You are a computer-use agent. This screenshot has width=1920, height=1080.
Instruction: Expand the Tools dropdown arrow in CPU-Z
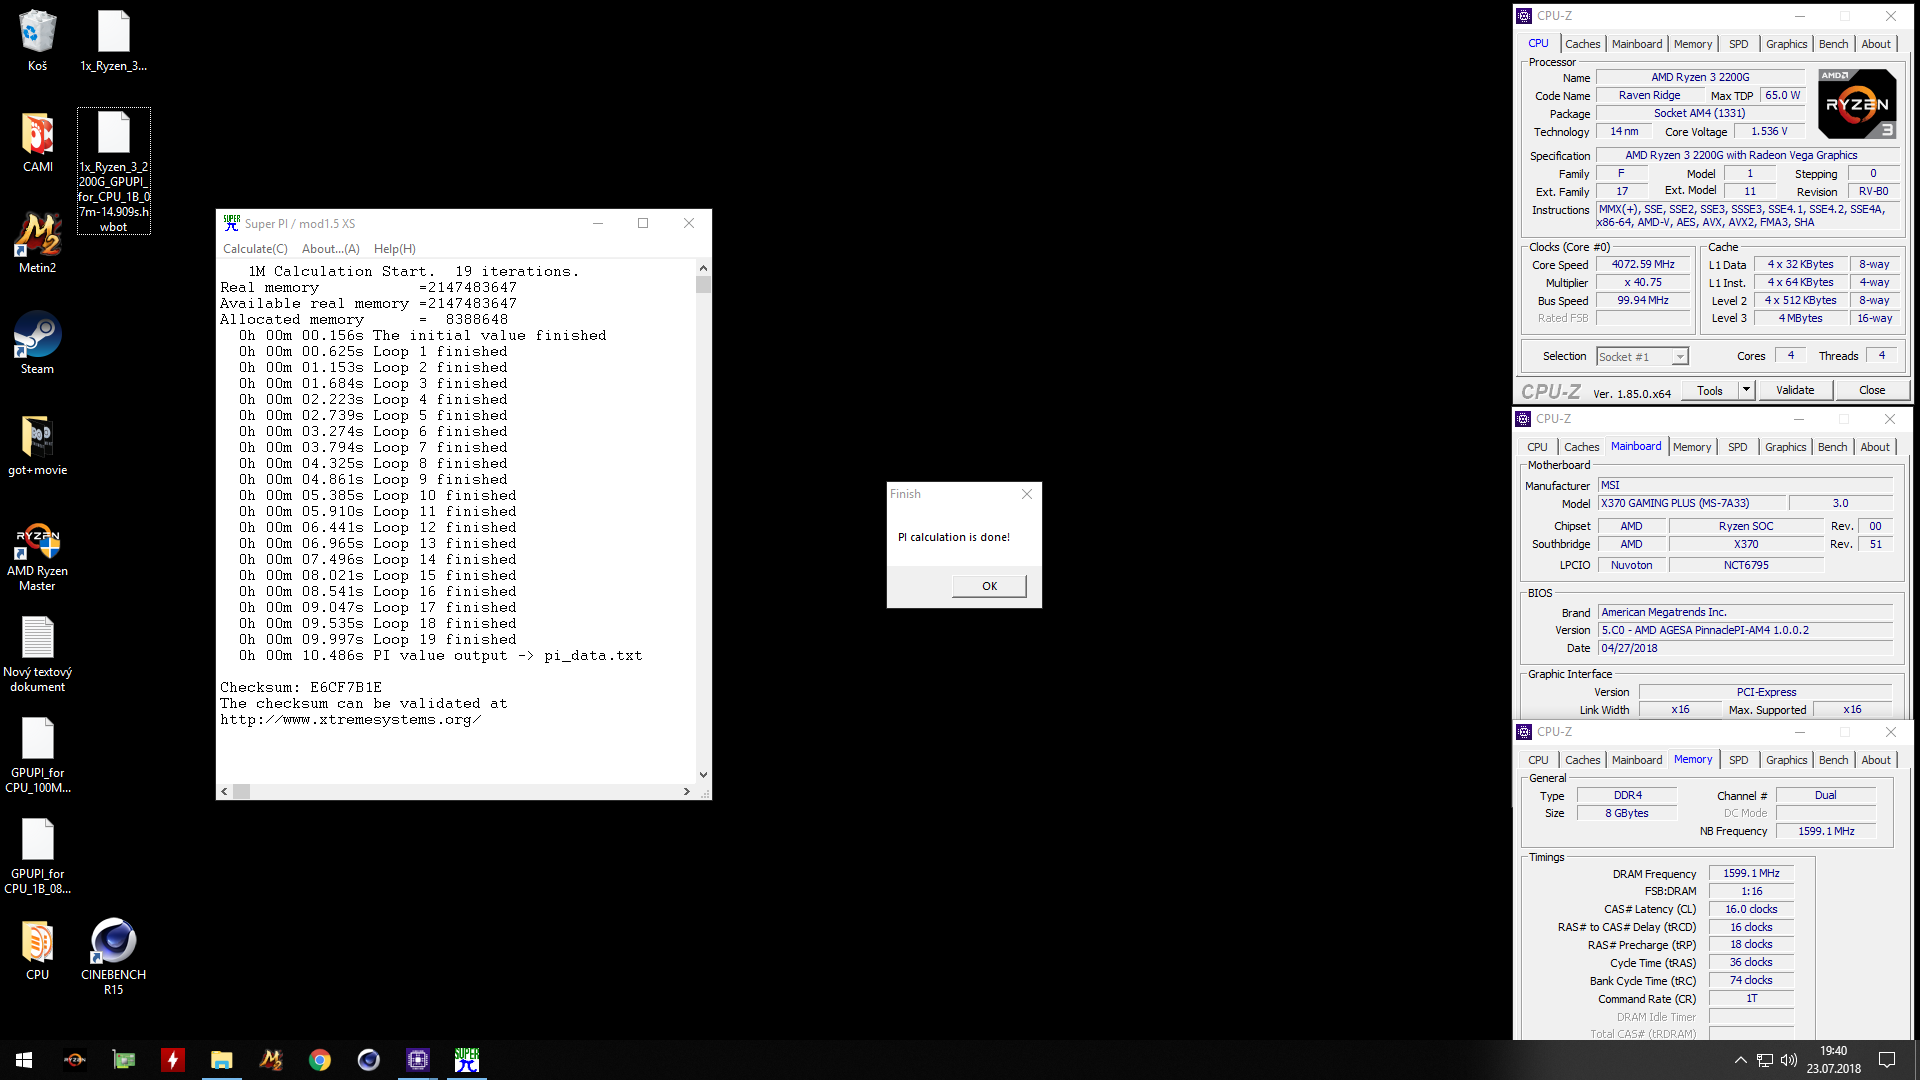1747,391
